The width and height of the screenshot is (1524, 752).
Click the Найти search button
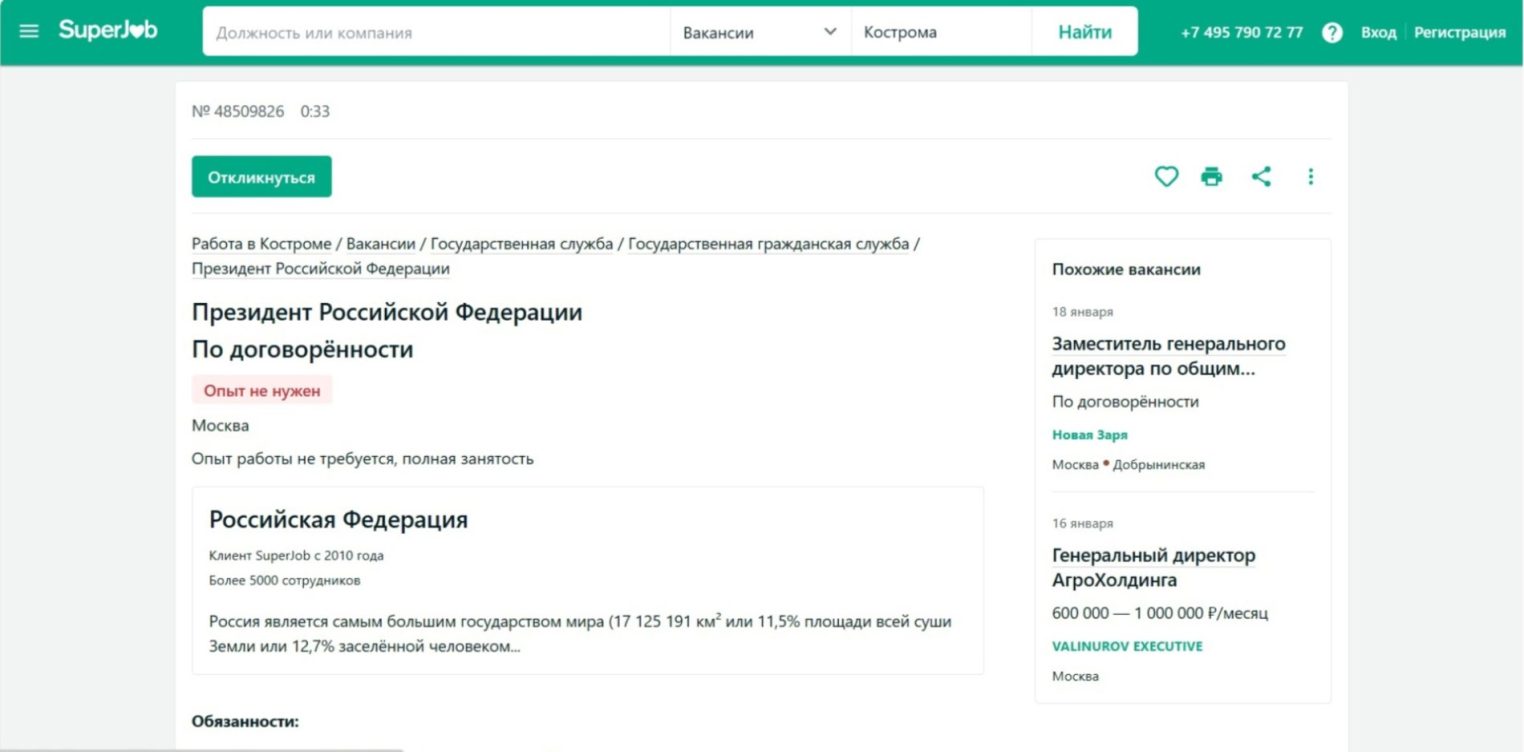[1085, 32]
